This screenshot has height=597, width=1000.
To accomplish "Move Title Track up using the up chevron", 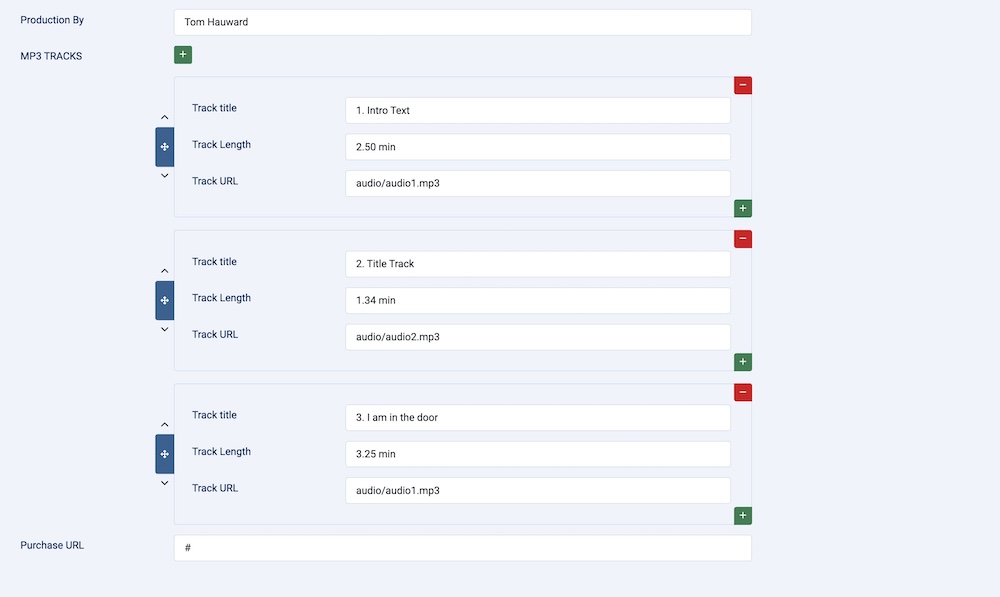I will 165,271.
